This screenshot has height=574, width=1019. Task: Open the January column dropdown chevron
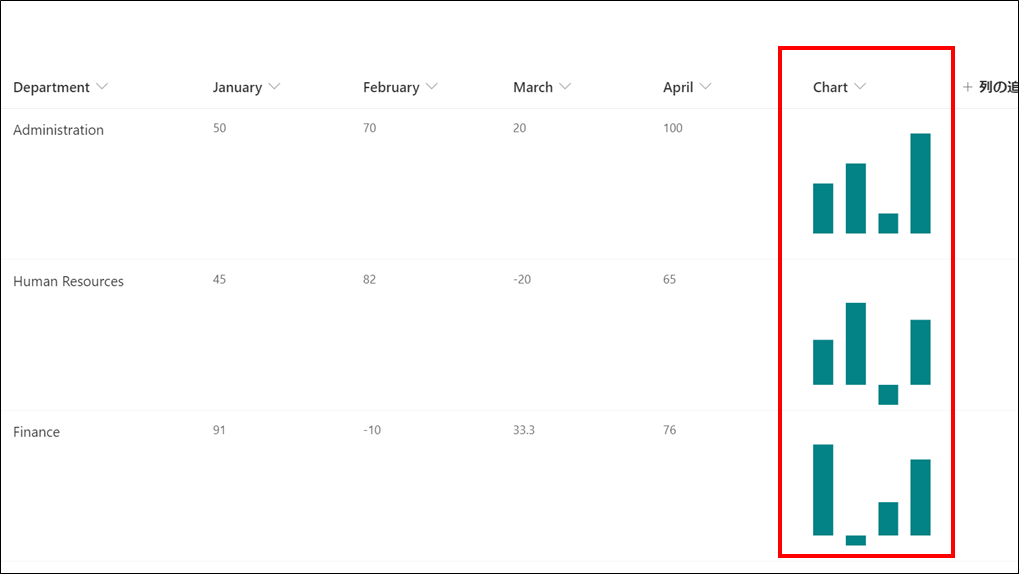pos(274,86)
